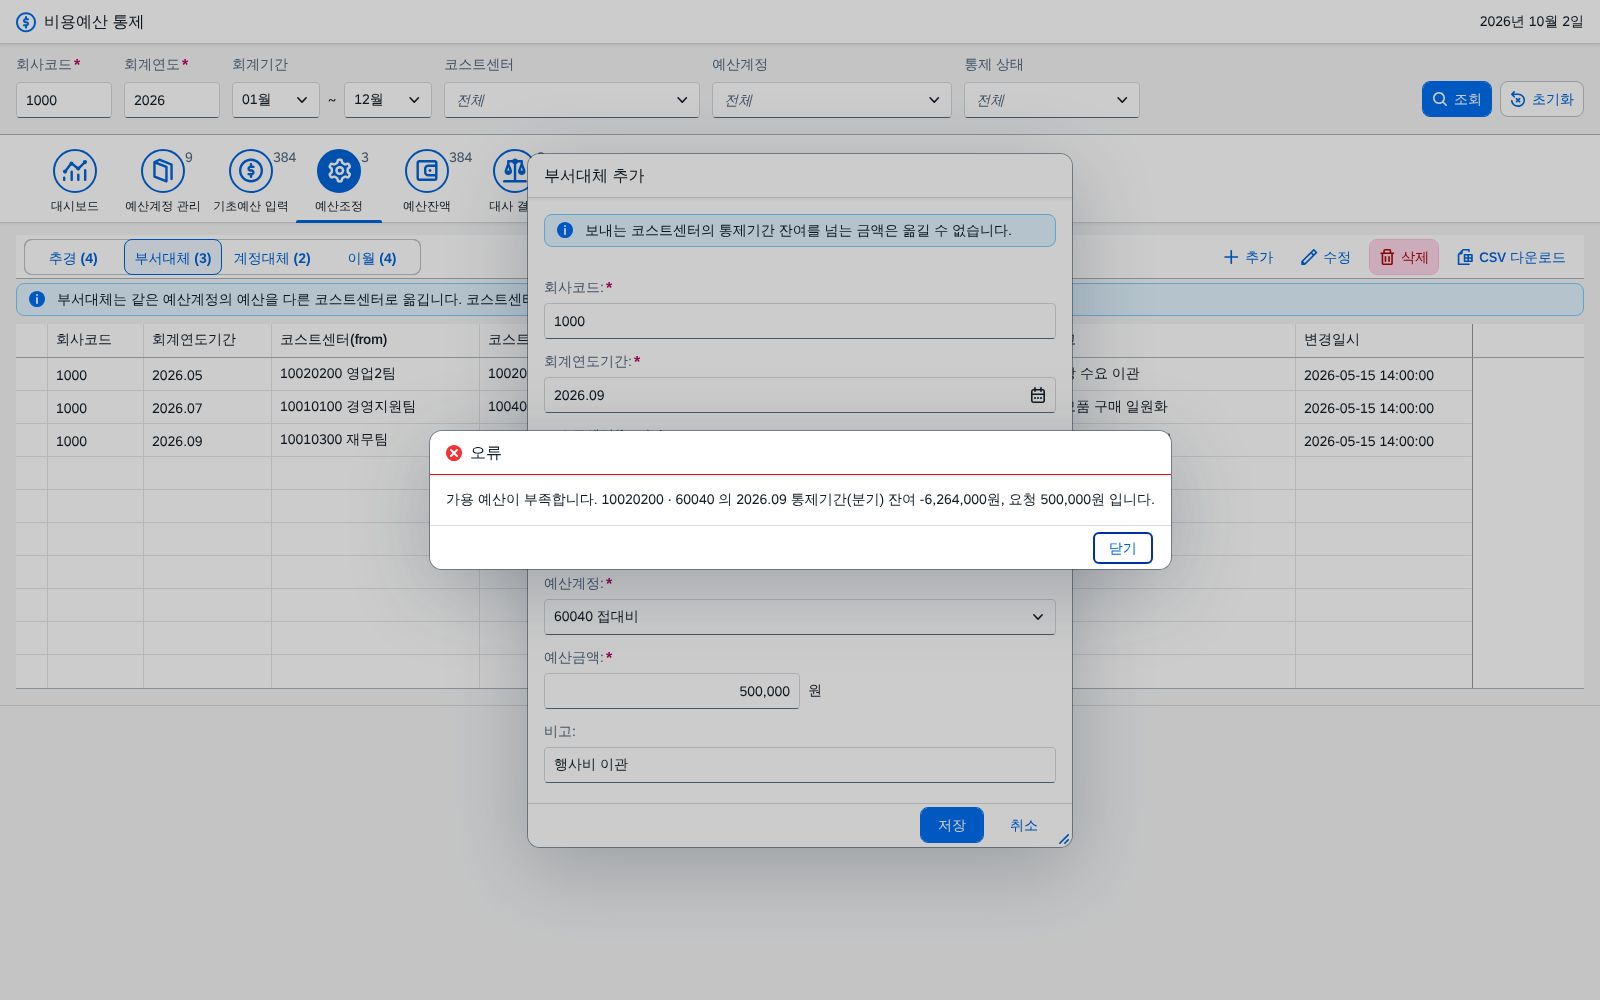
Task: Open the 기초예산 입력 icon
Action: pyautogui.click(x=251, y=172)
